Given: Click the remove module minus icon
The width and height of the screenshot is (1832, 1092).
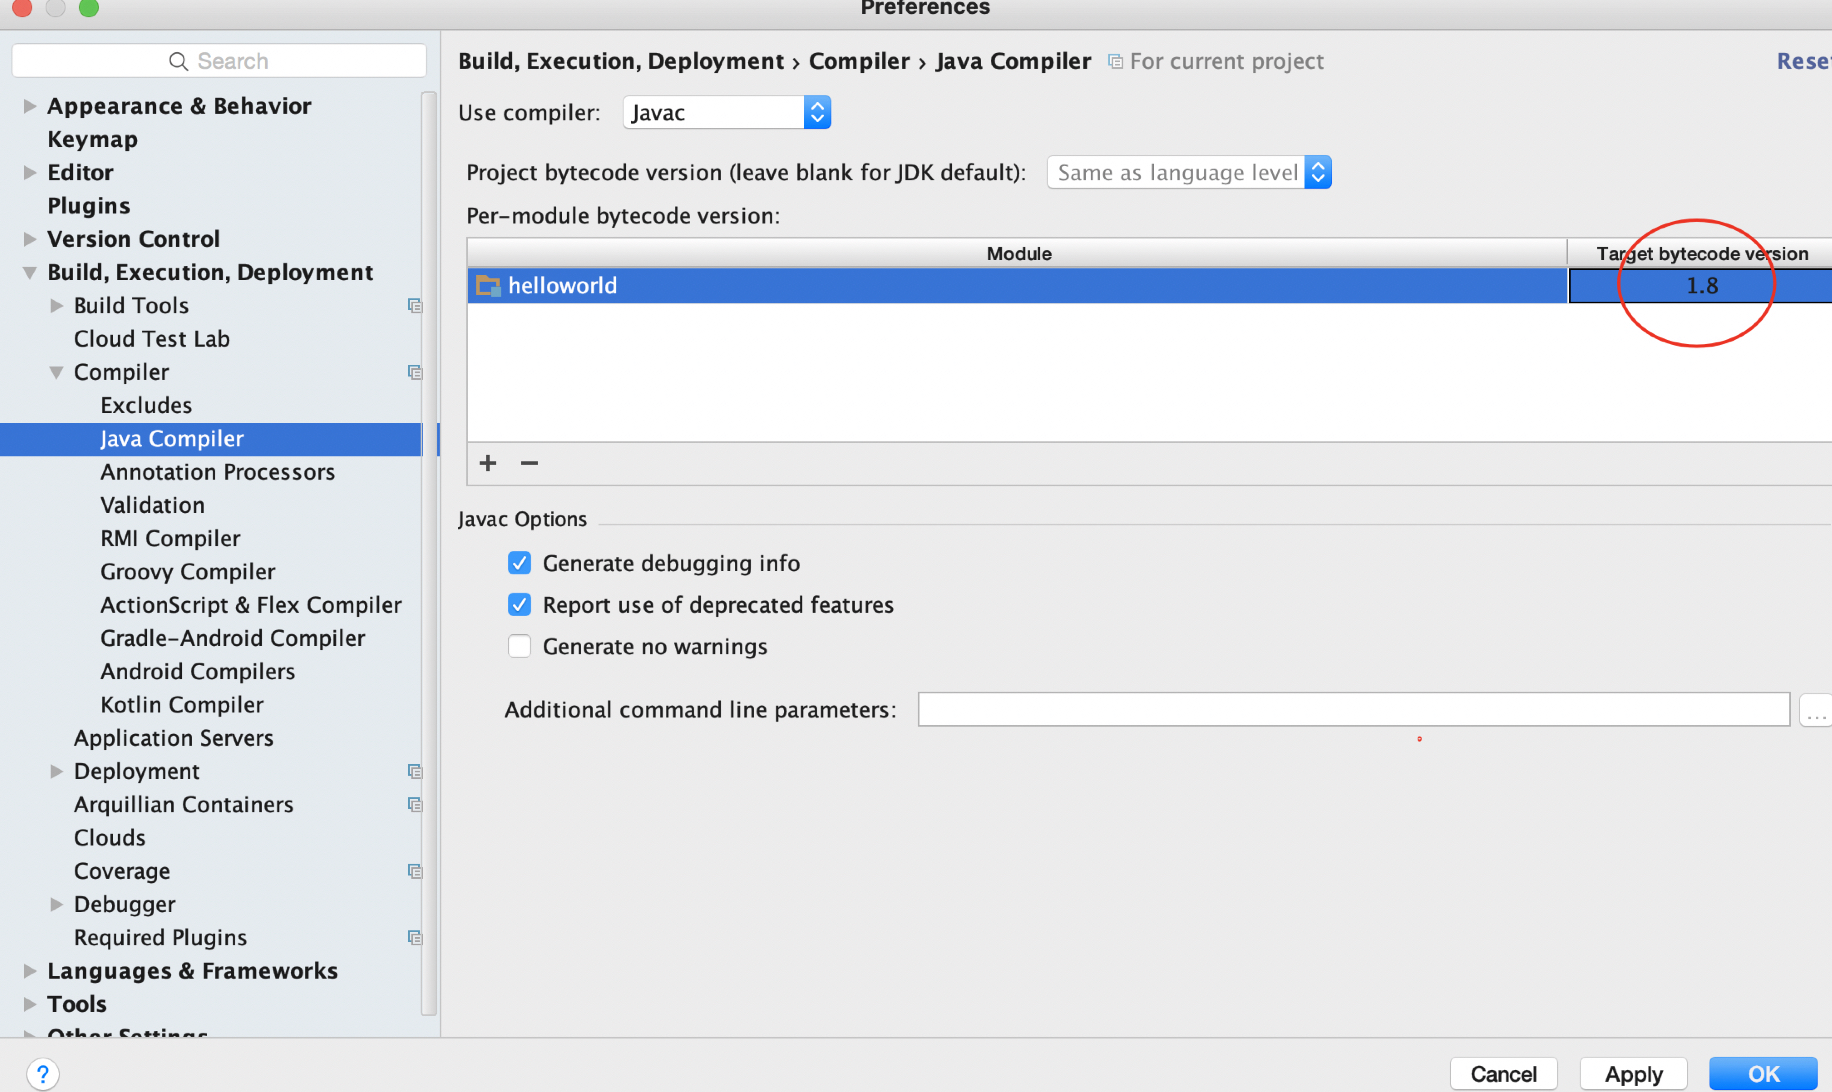Looking at the screenshot, I should [529, 463].
